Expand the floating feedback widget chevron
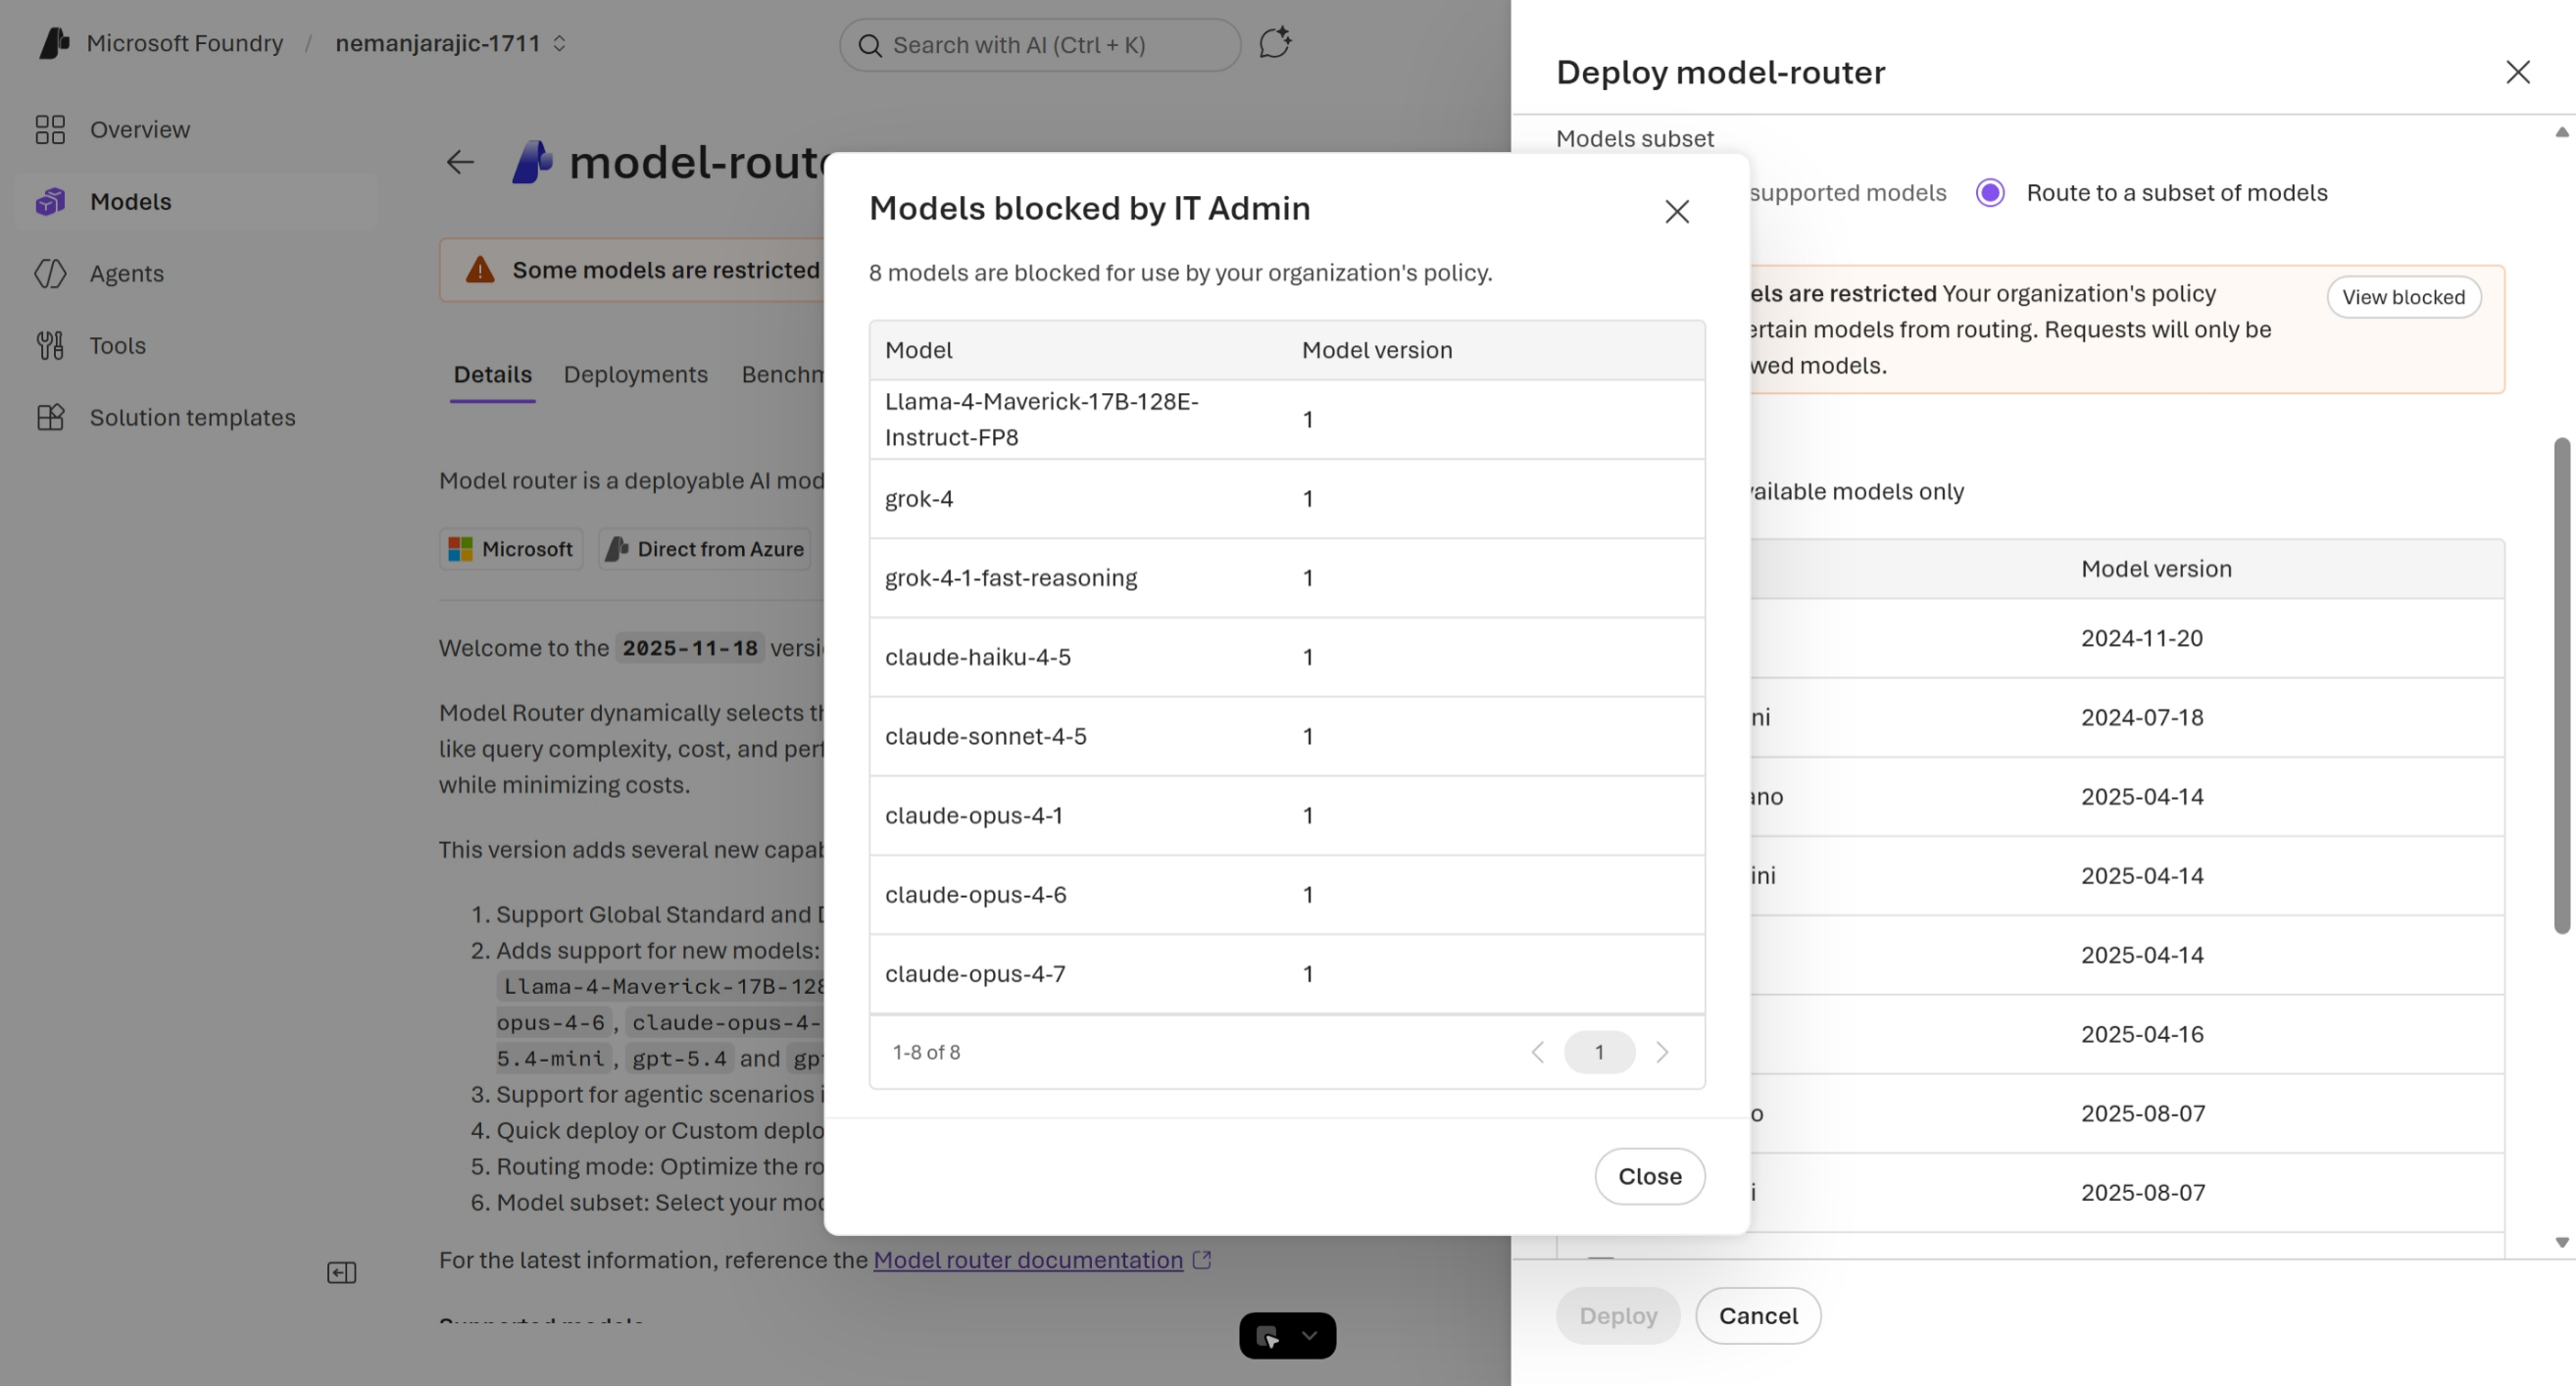 (1309, 1335)
